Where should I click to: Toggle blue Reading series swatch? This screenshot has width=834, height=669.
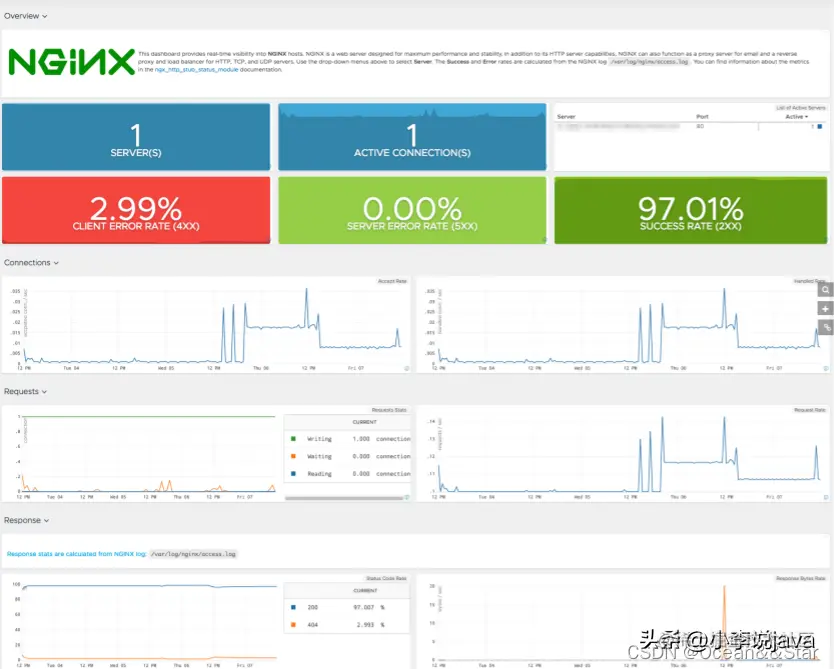point(293,473)
